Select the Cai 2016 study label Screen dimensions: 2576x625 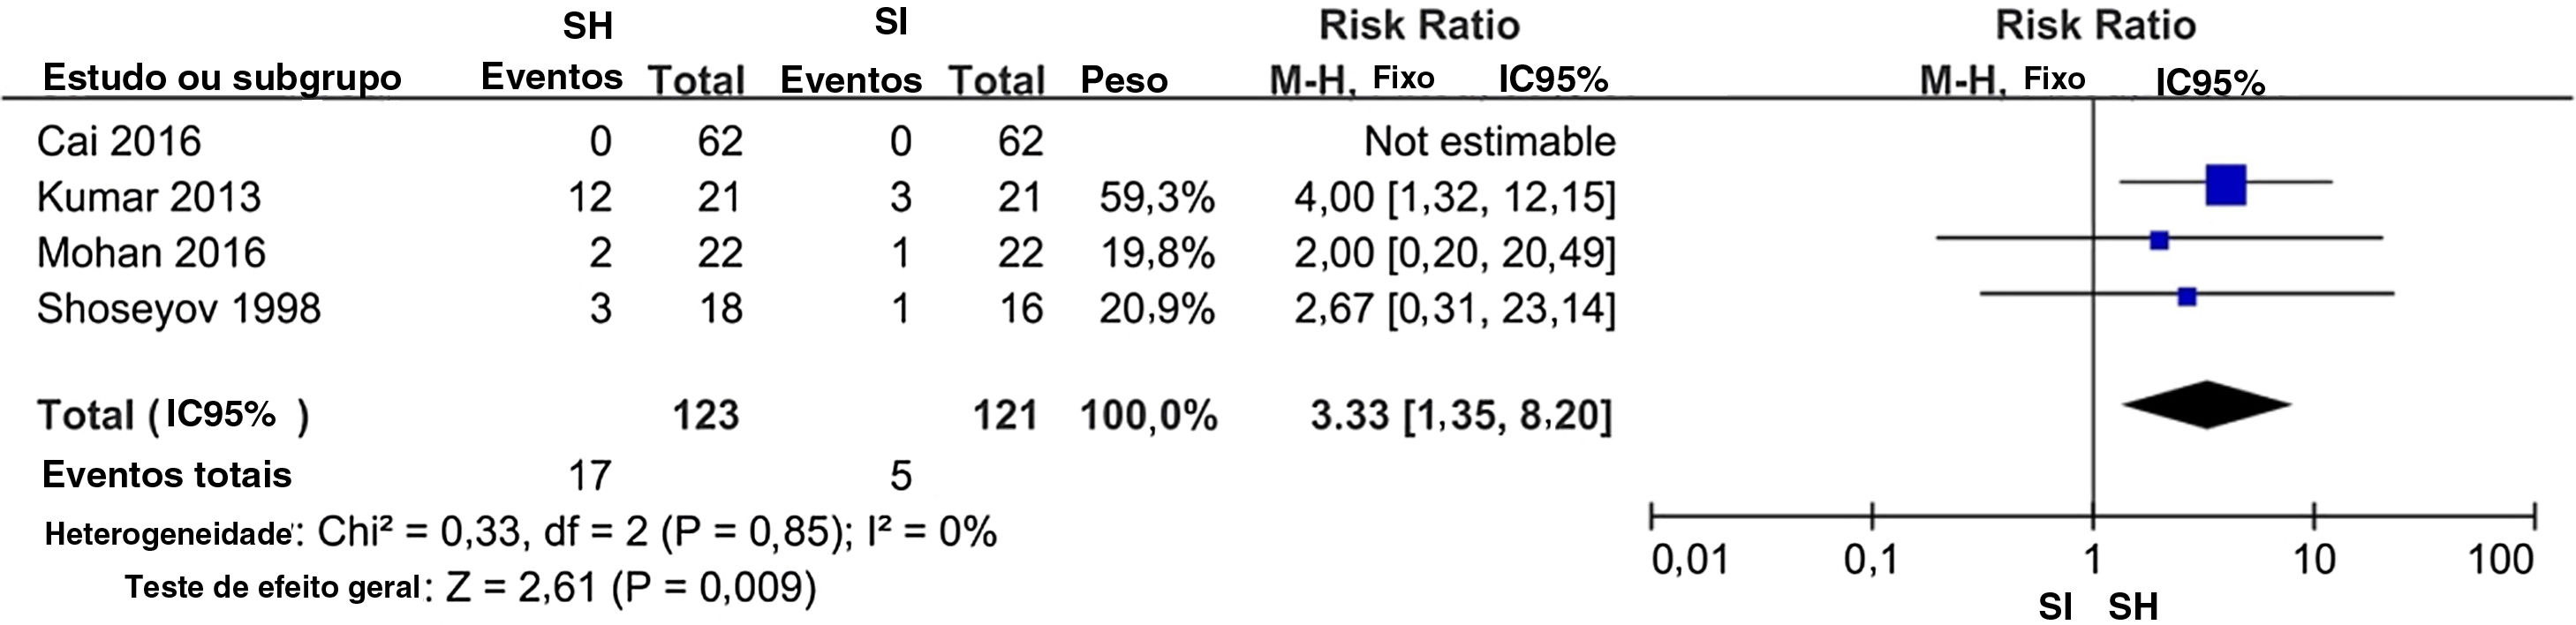(119, 142)
